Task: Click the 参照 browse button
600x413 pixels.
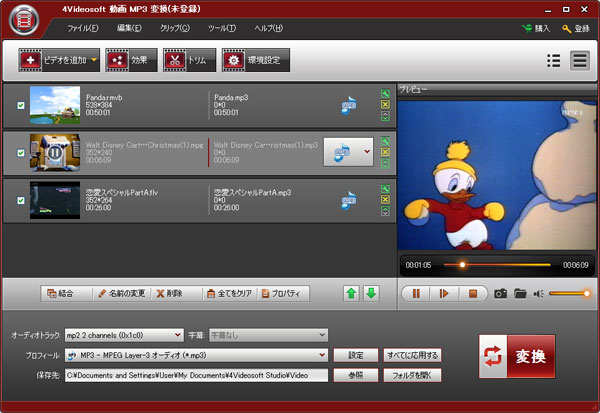Action: coord(356,375)
